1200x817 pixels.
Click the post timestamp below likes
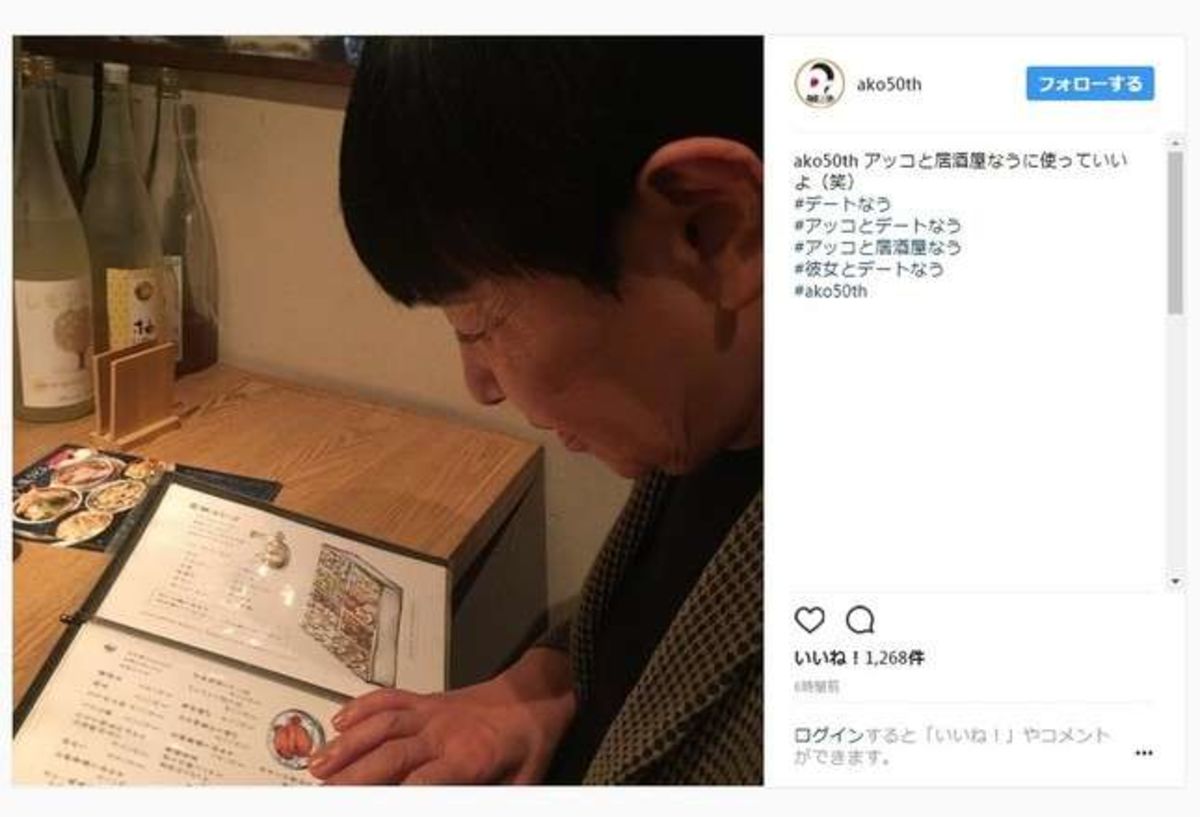(817, 688)
